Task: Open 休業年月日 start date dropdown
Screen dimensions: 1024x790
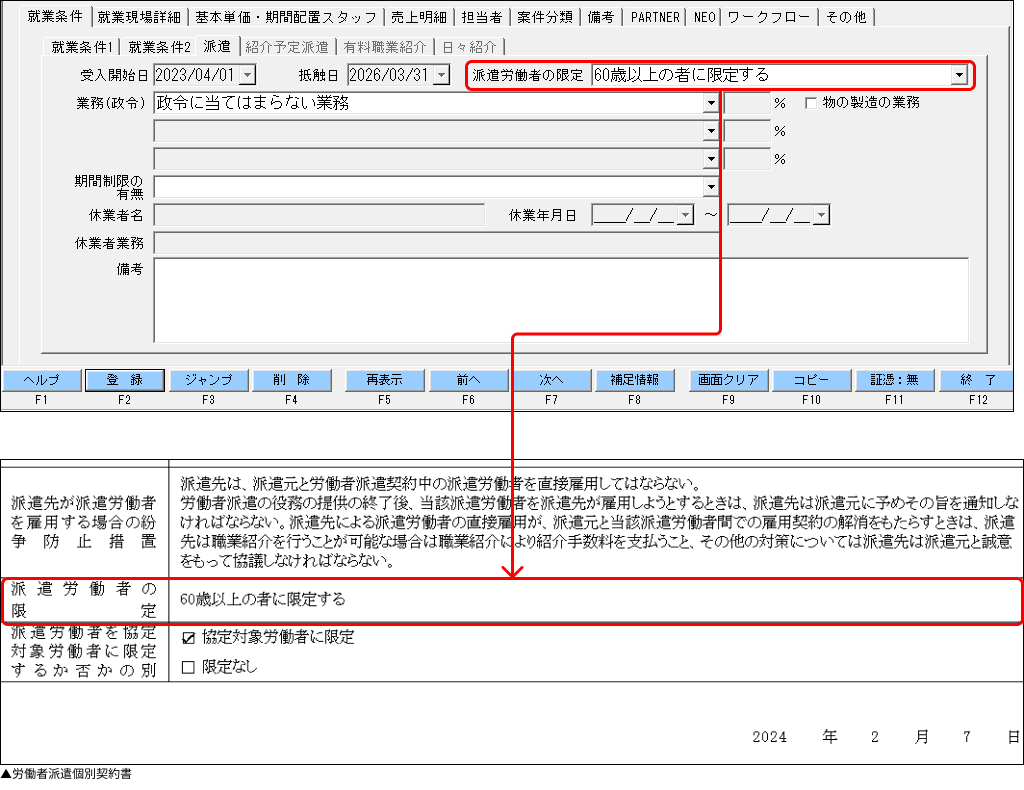Action: coord(685,215)
